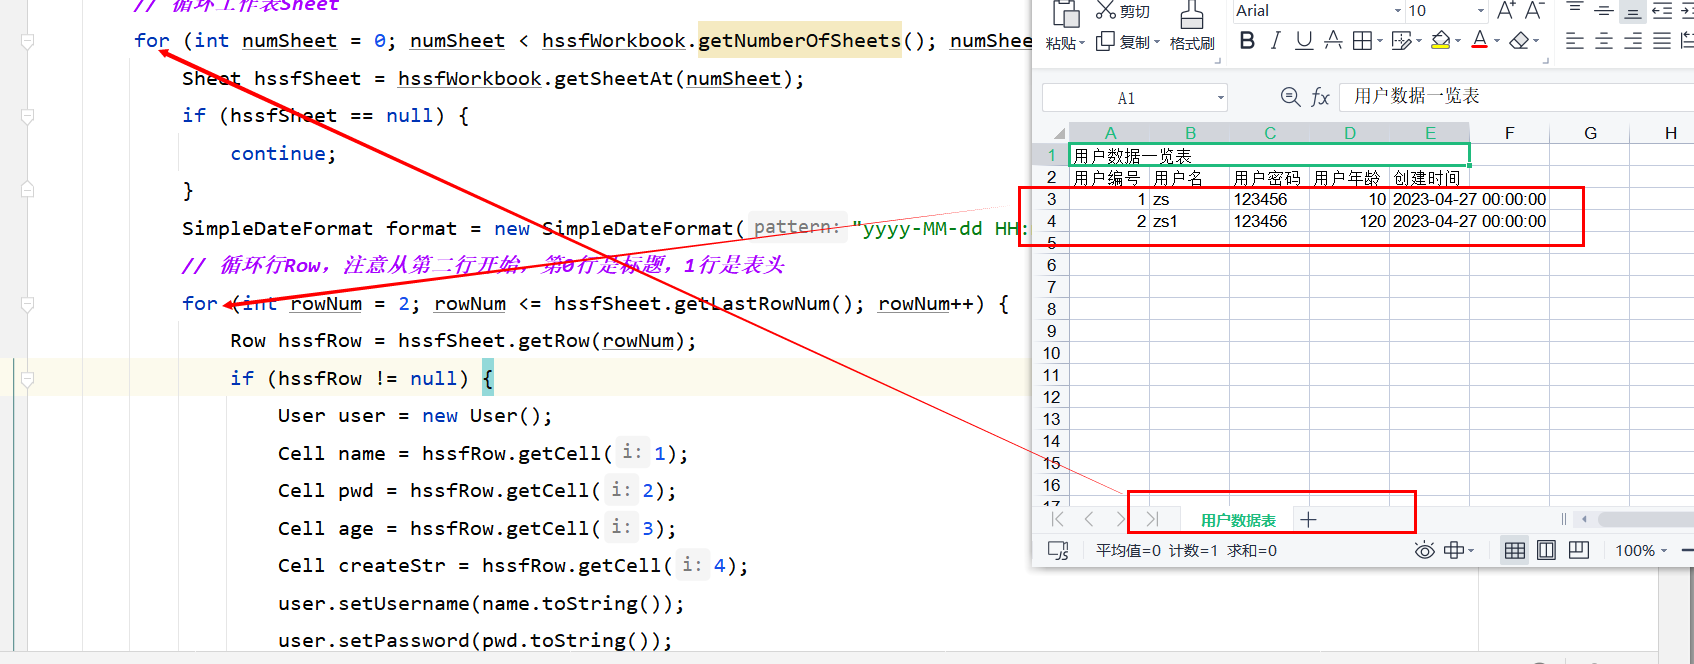This screenshot has height=664, width=1694.
Task: Select the Format Painter (格式刷) brush
Action: point(1192,26)
